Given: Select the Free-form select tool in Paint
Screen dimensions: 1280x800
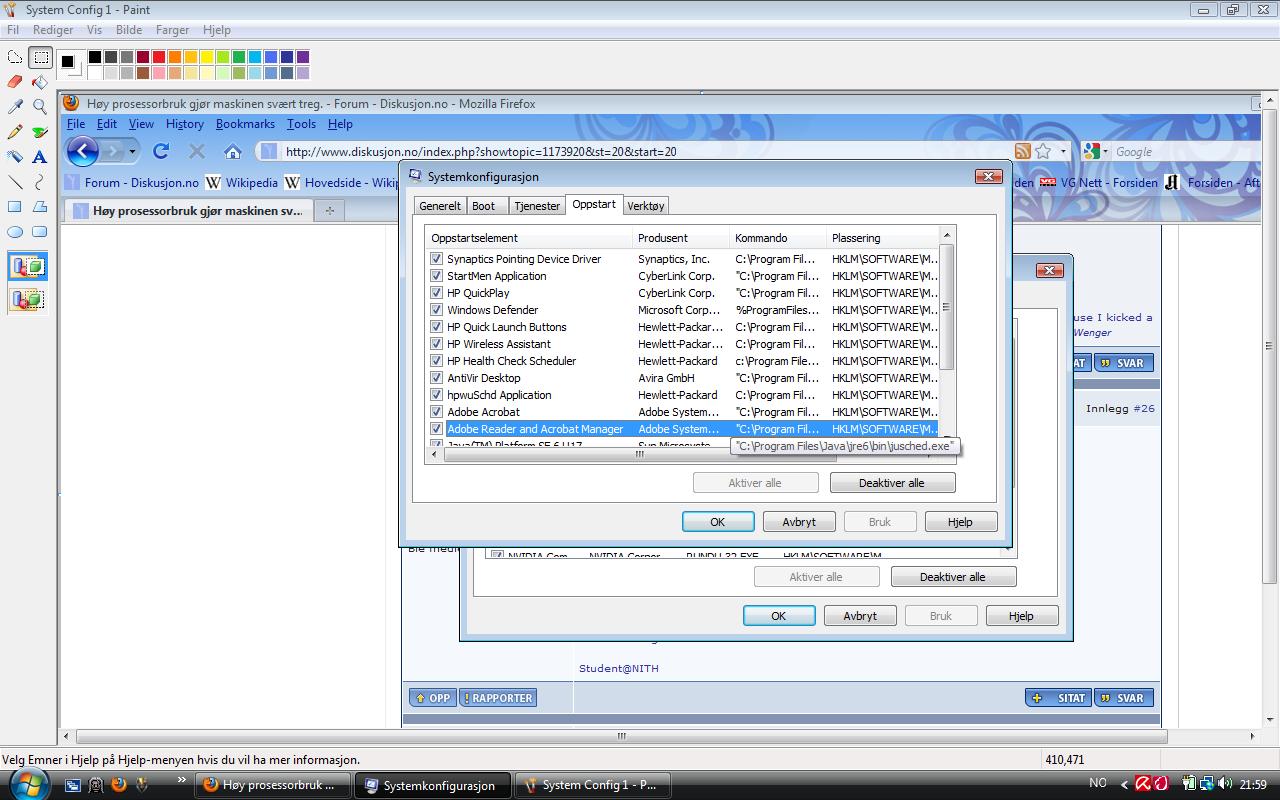Looking at the screenshot, I should [x=15, y=58].
